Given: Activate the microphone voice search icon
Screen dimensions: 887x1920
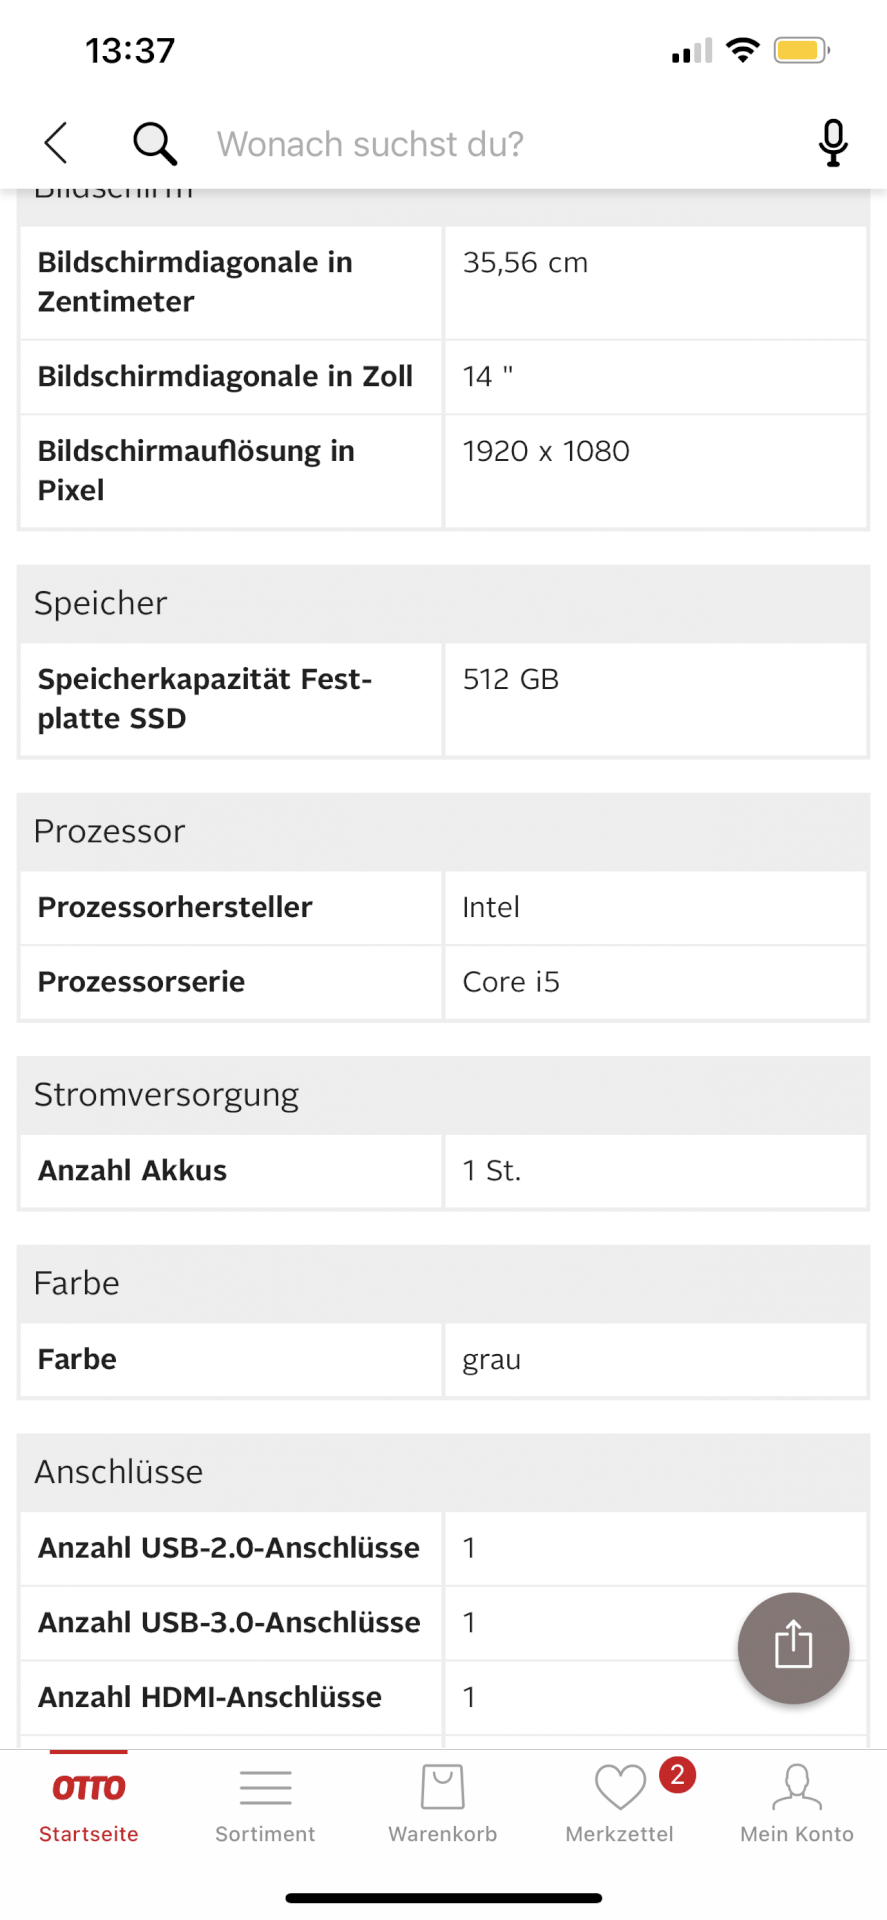Looking at the screenshot, I should point(833,142).
